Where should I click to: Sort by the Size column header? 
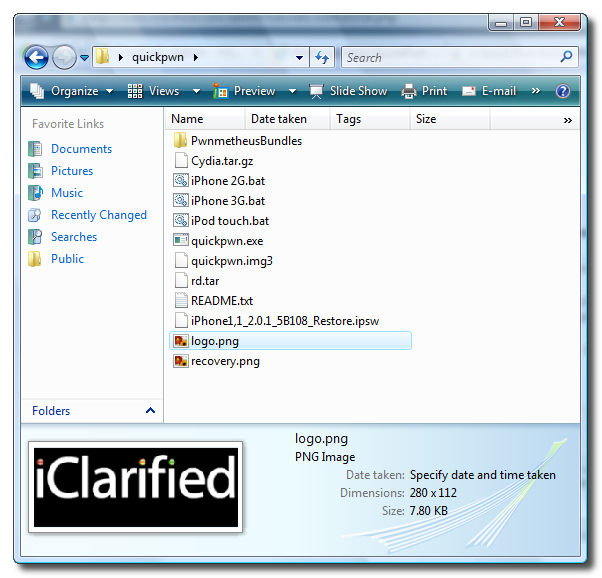tap(450, 119)
